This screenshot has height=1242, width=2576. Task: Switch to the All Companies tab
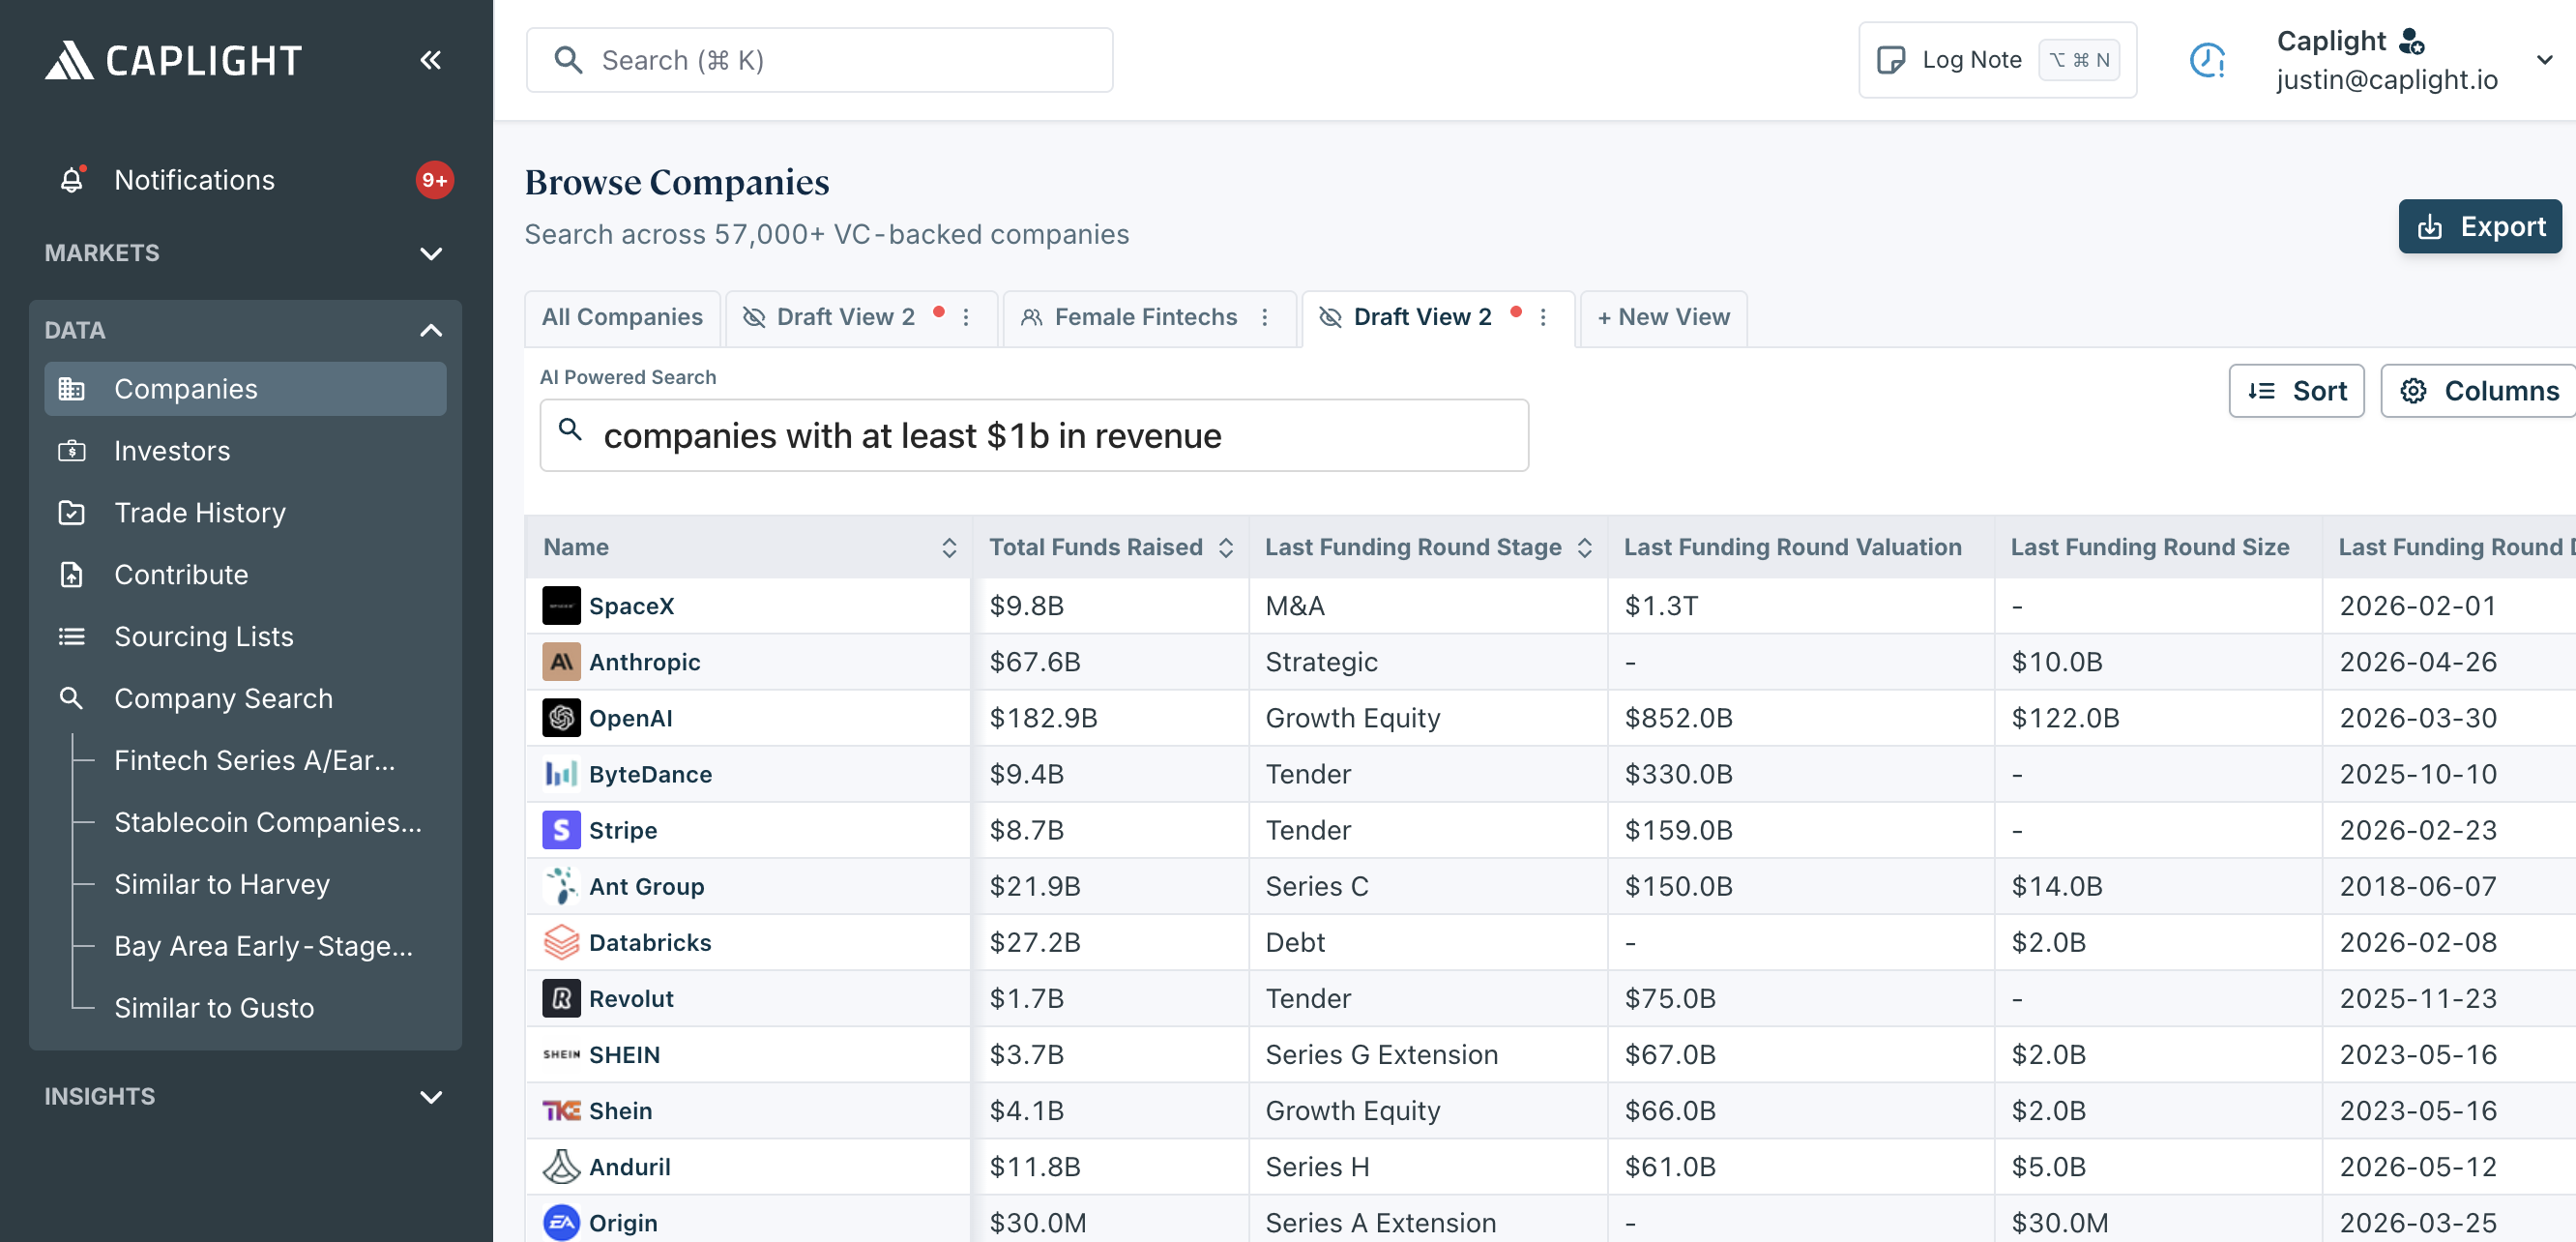pyautogui.click(x=622, y=318)
